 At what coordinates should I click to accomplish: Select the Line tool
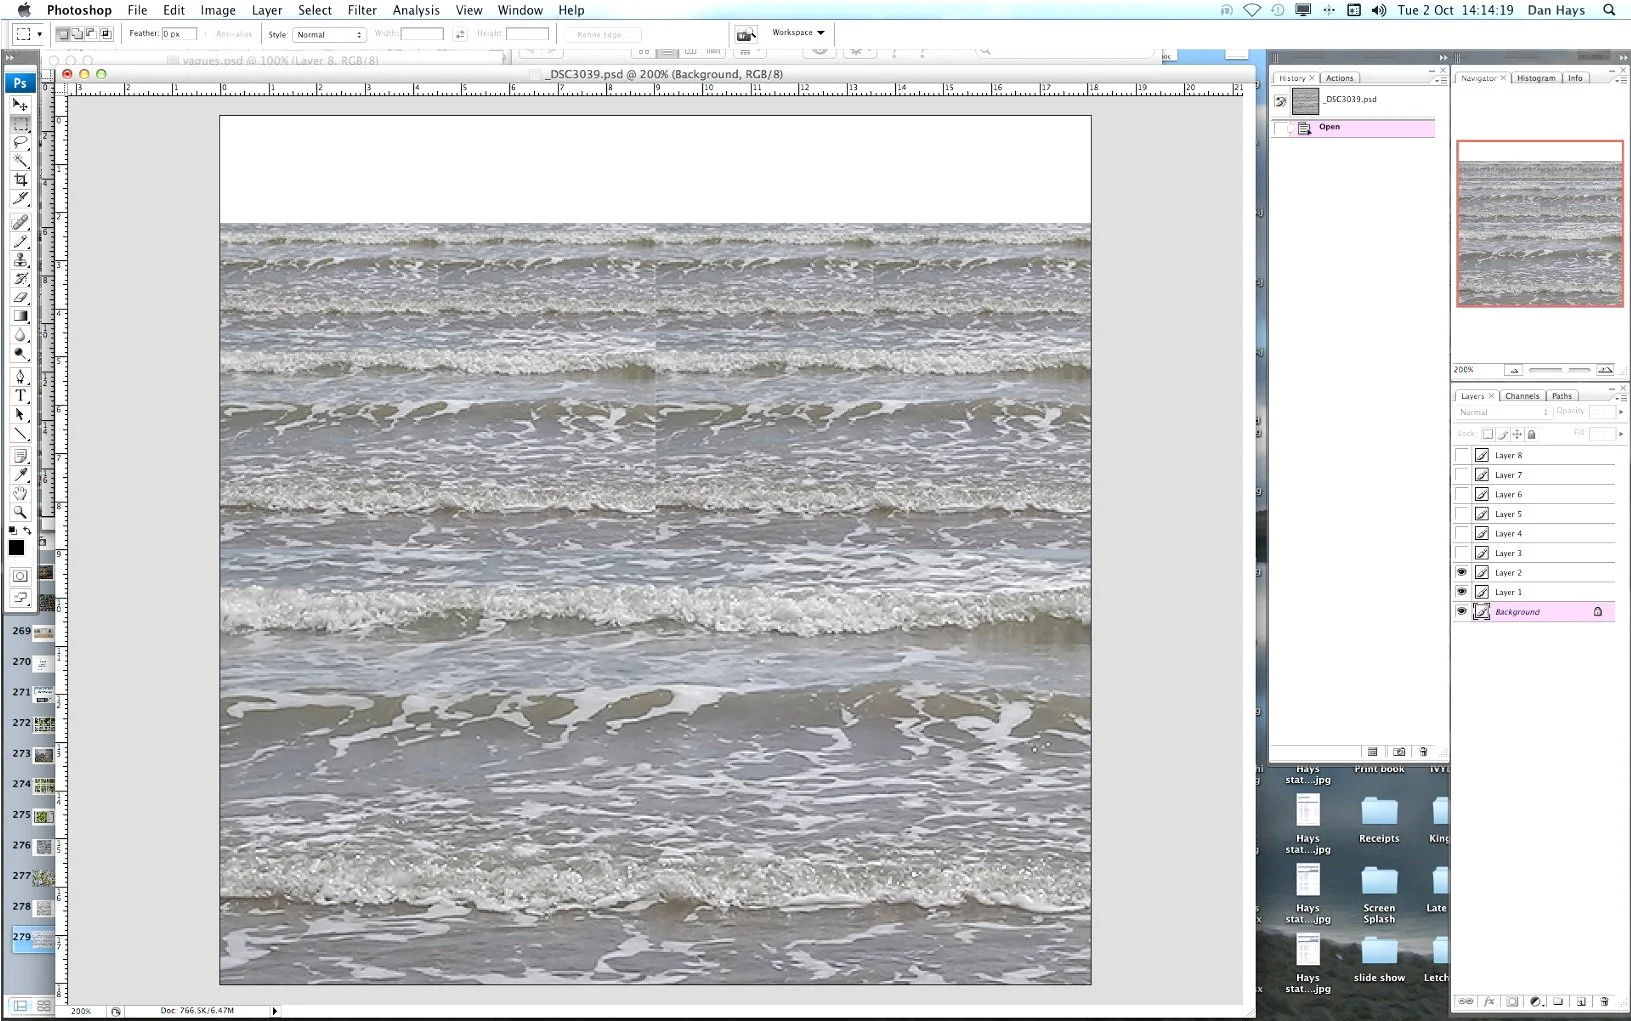[x=20, y=433]
